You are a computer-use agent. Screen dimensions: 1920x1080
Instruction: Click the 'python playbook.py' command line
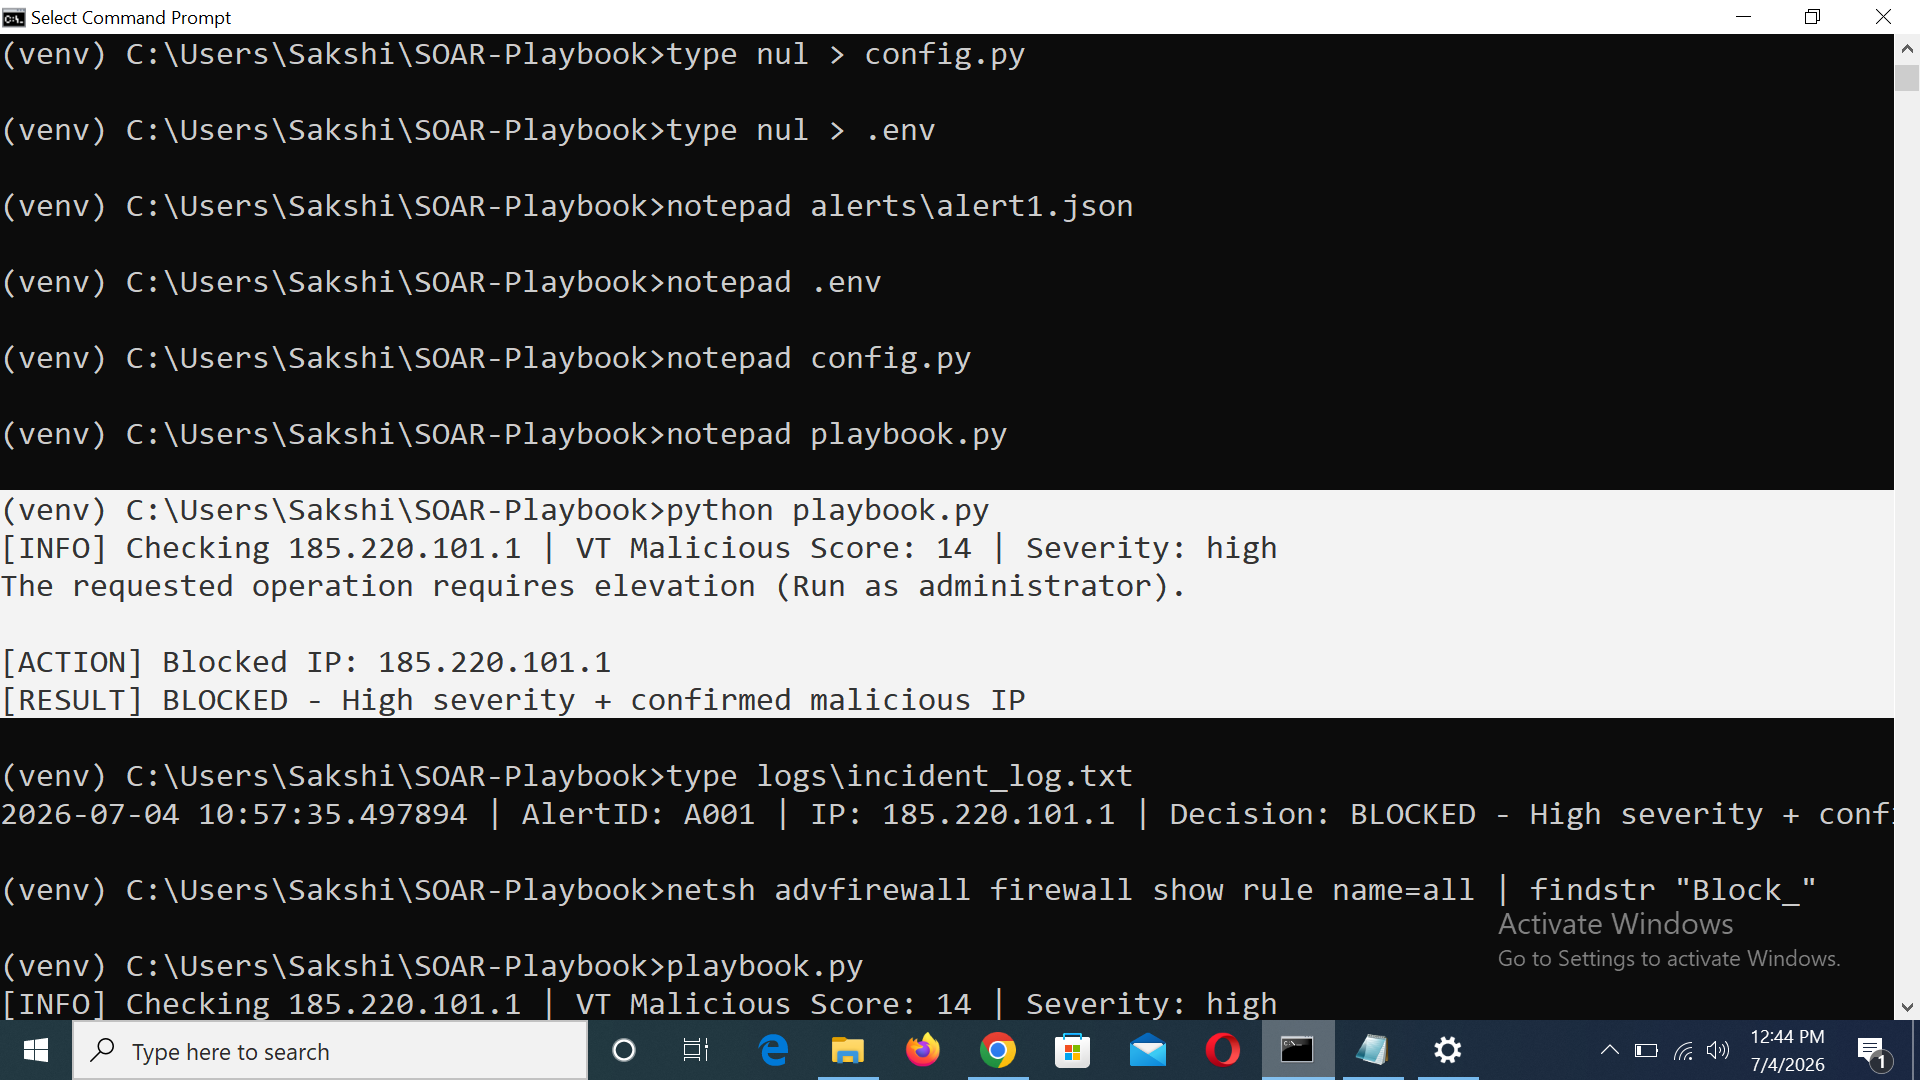[x=495, y=510]
